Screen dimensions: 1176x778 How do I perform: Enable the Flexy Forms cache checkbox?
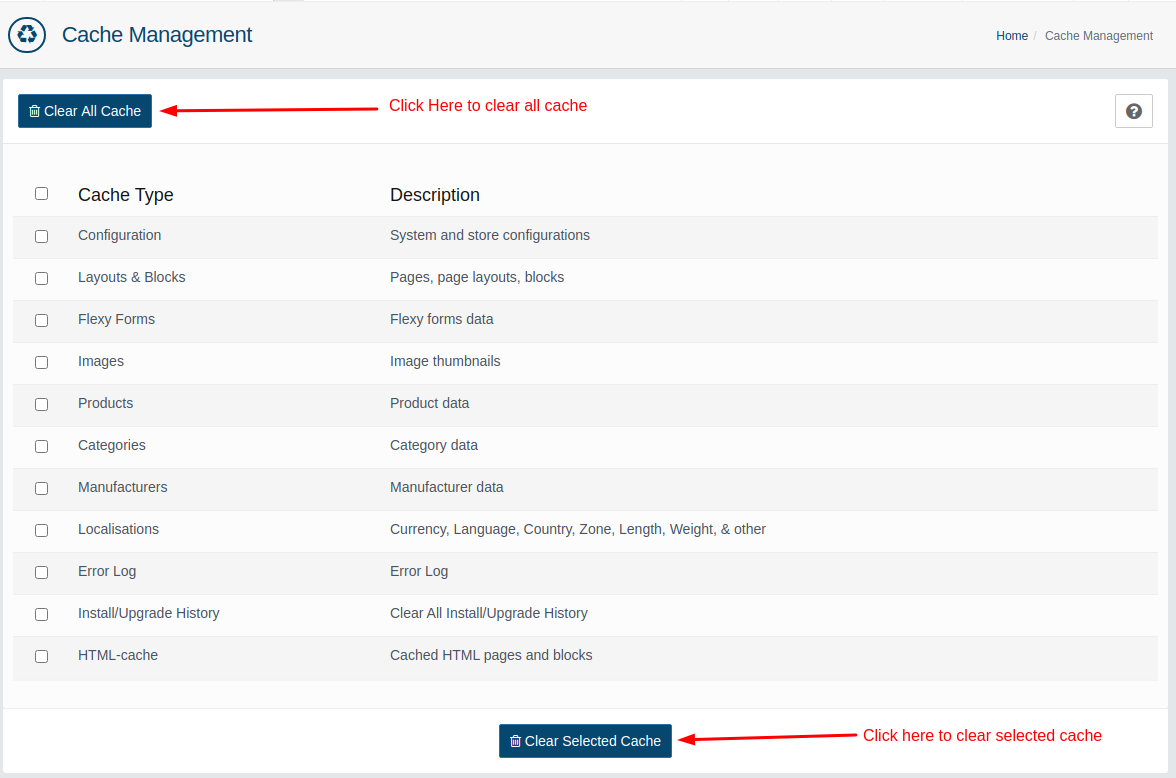(41, 321)
